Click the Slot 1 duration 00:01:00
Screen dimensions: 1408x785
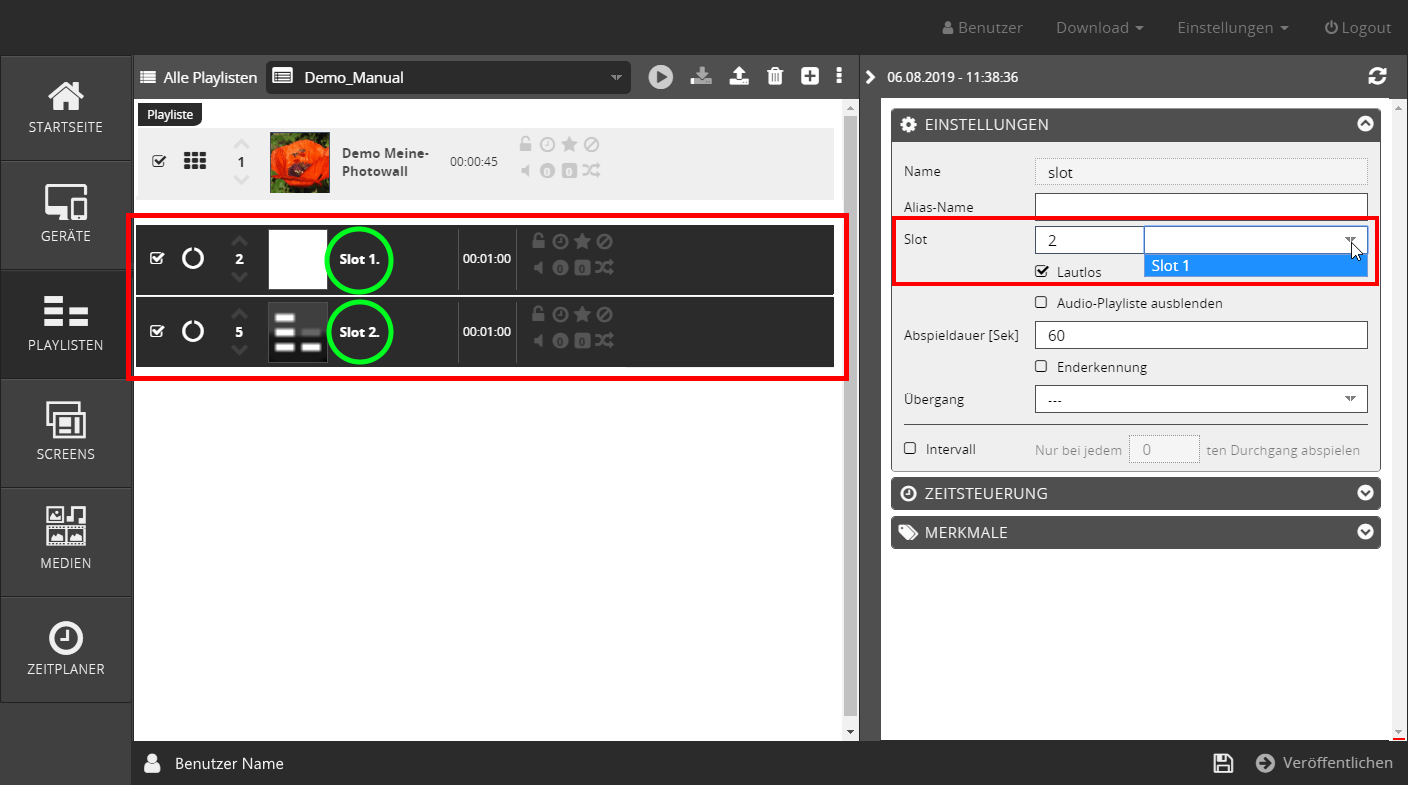[x=487, y=258]
